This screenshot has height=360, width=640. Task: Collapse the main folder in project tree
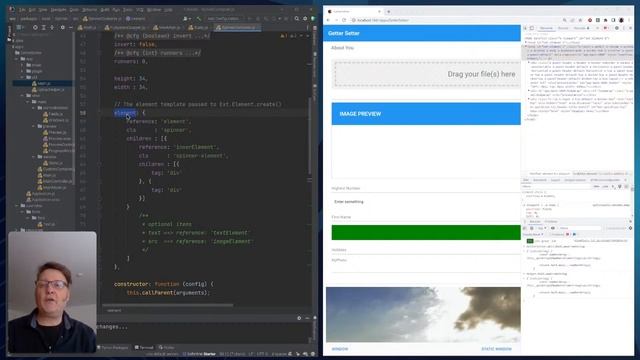tap(29, 102)
